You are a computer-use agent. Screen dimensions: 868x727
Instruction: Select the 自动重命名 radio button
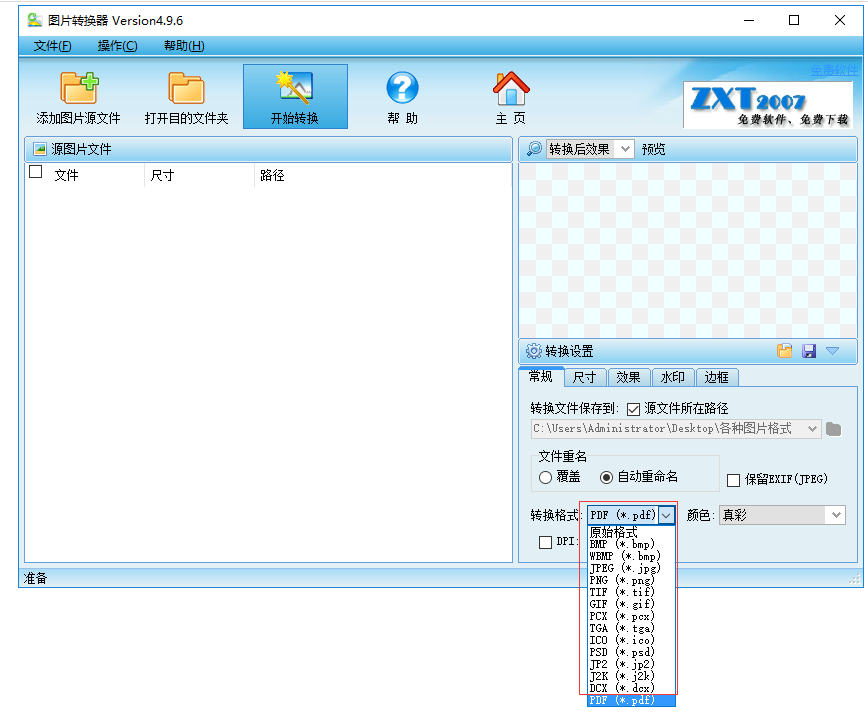point(607,477)
